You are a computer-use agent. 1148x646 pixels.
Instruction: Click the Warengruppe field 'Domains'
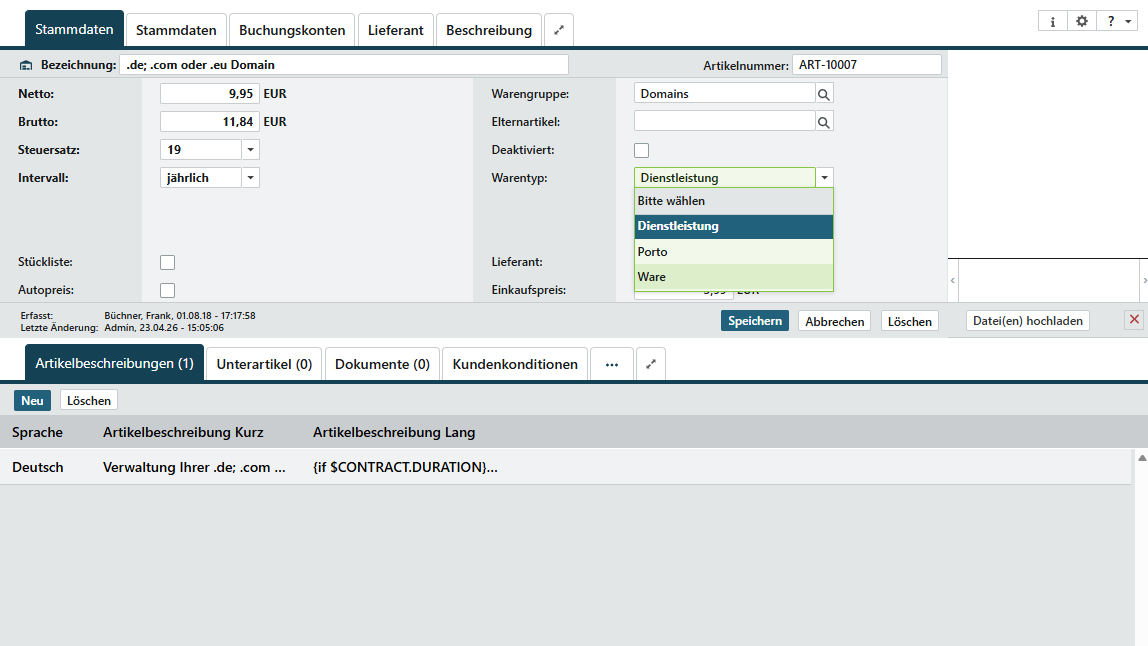click(x=724, y=94)
